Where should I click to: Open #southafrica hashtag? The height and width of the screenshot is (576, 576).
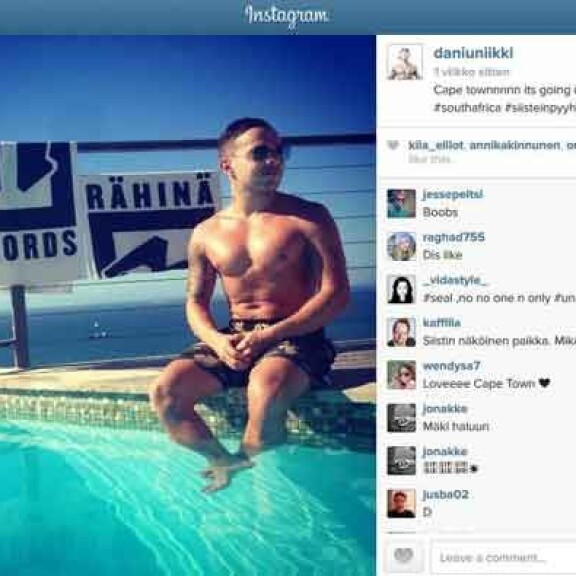467,108
